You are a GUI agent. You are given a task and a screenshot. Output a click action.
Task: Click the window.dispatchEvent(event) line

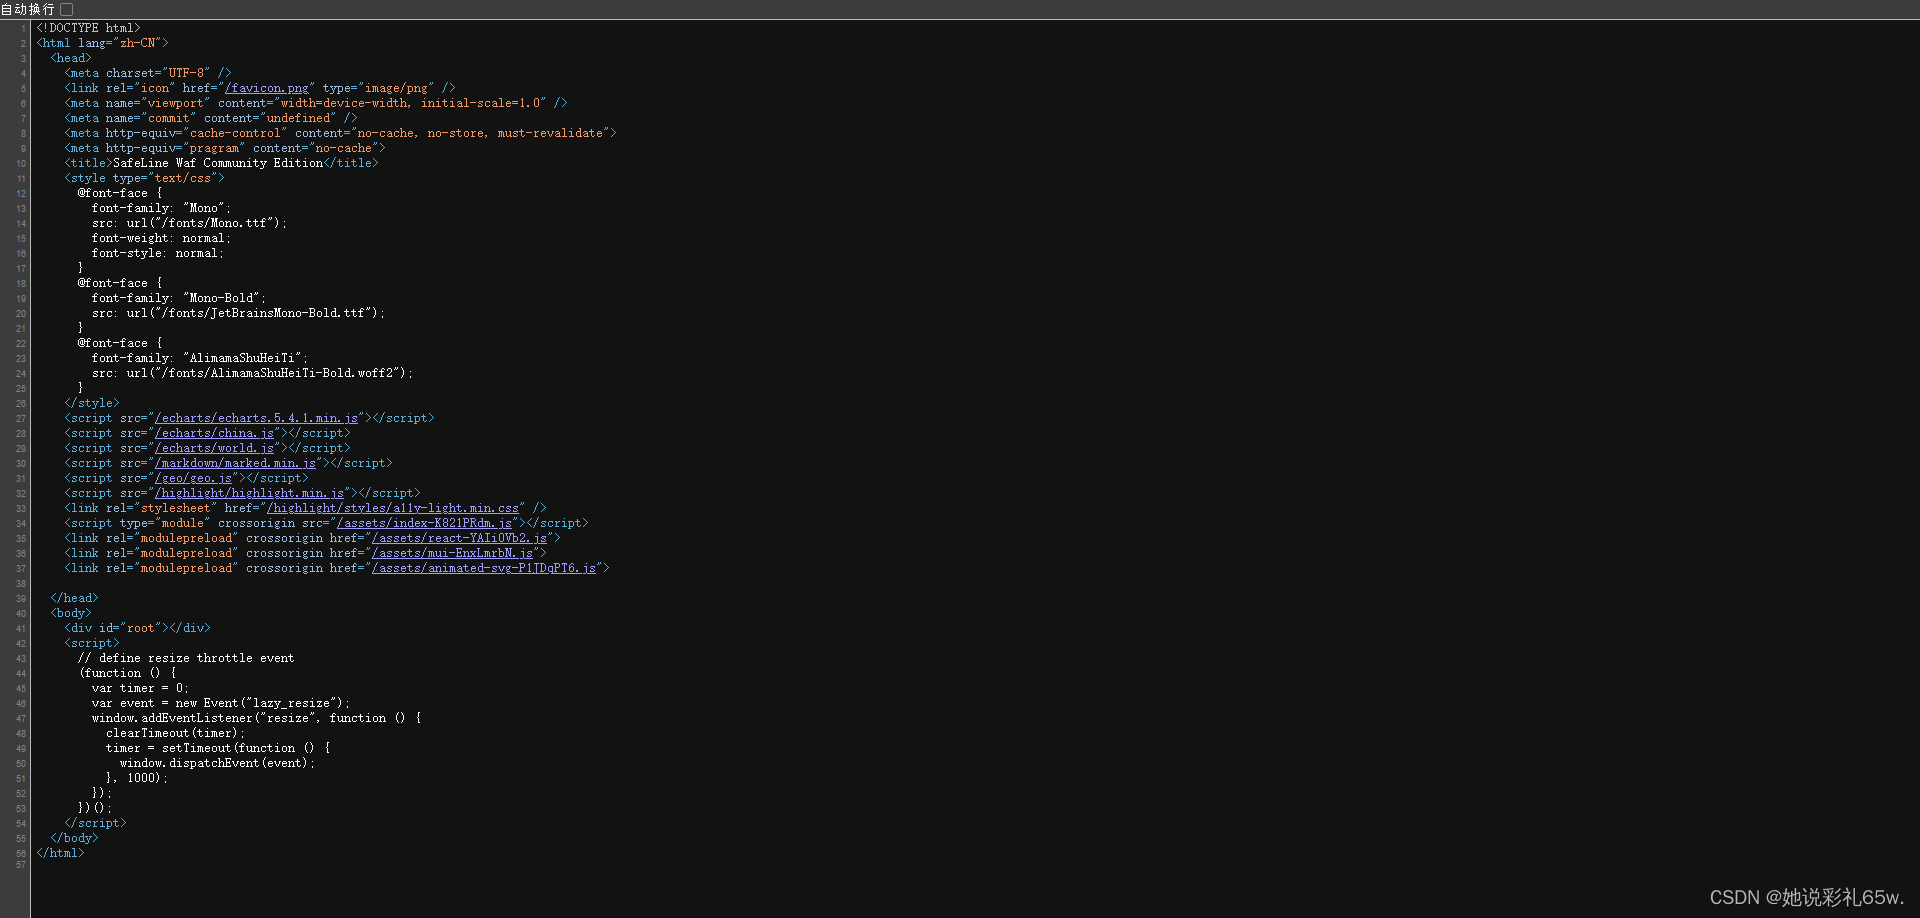(x=217, y=763)
